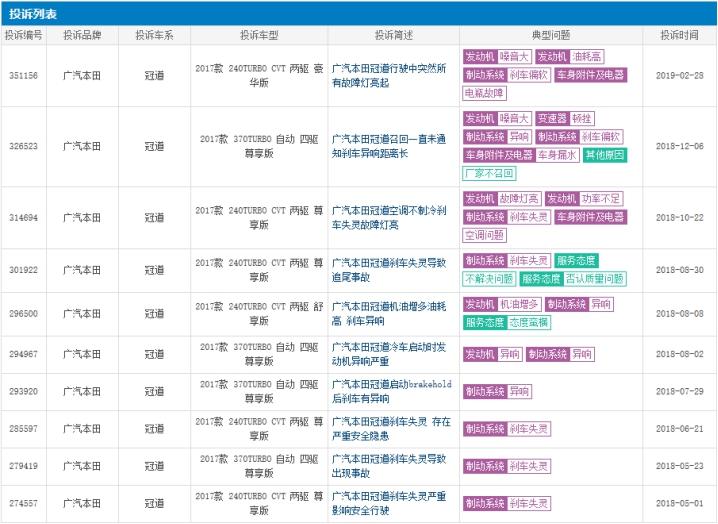Image resolution: width=718 pixels, height=524 pixels.
Task: Open complaint link 广汽本田冠道刹车失灵 存在严重安全隐患
Action: tap(391, 429)
